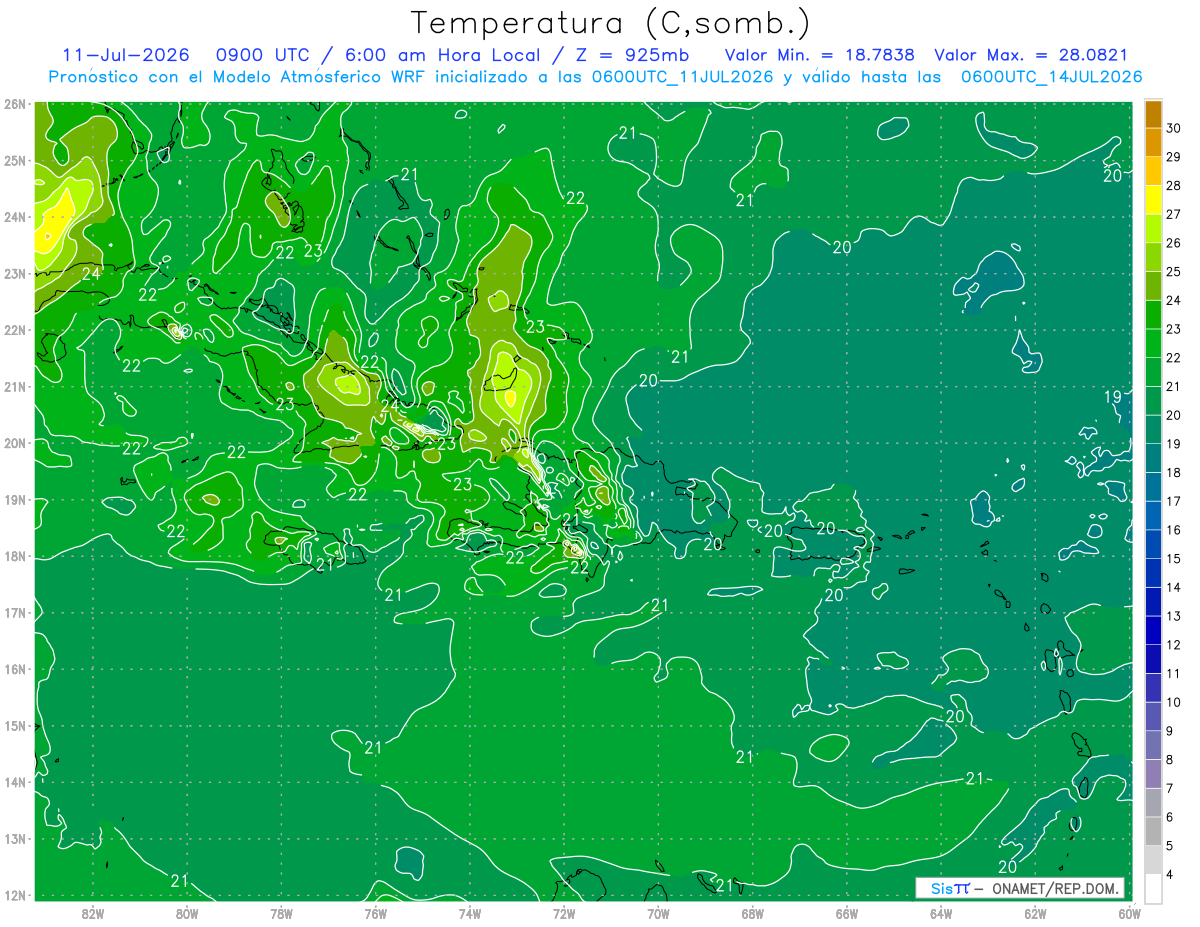Click '0600UTC_14JUL2026' valid-until time text
Screen dimensions: 1200x927
[1052, 76]
